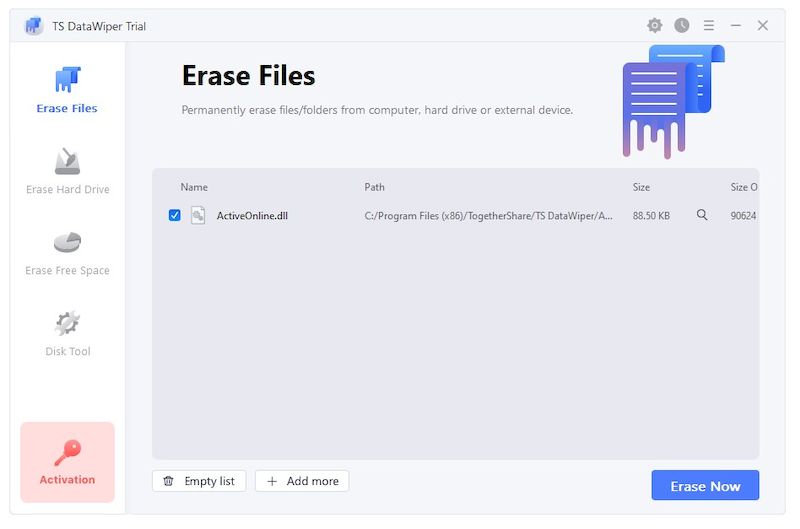800x529 pixels.
Task: Click the Path column header
Action: click(x=375, y=187)
